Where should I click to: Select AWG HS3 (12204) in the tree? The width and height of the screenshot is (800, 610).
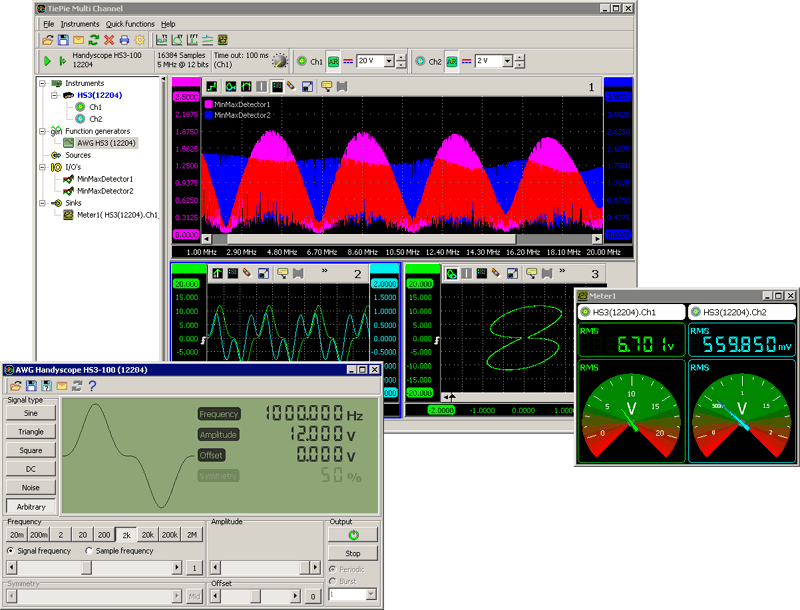106,143
